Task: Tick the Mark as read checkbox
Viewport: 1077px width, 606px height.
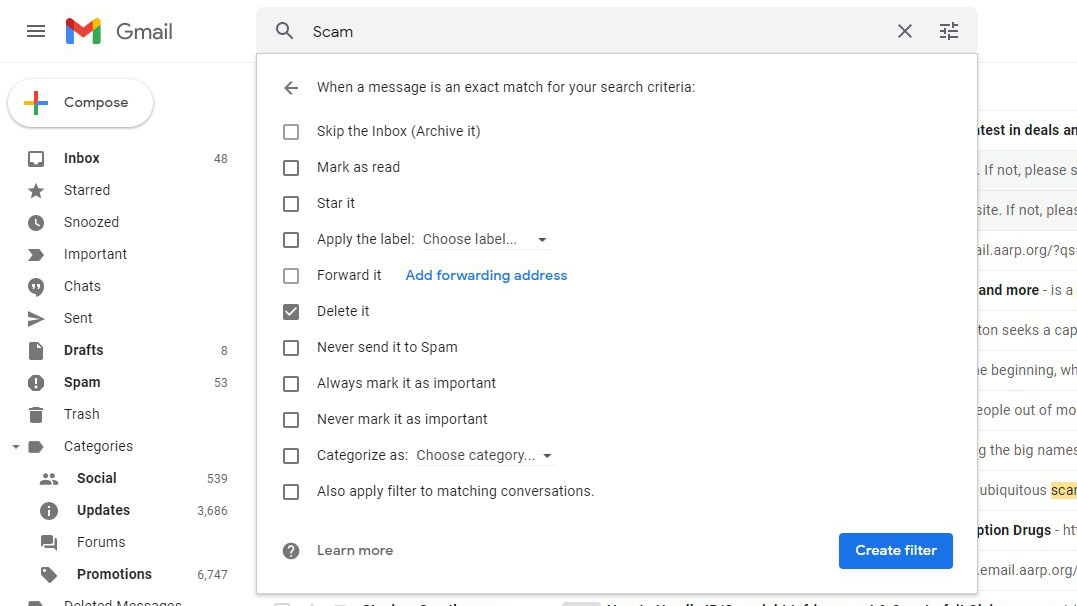Action: tap(291, 167)
